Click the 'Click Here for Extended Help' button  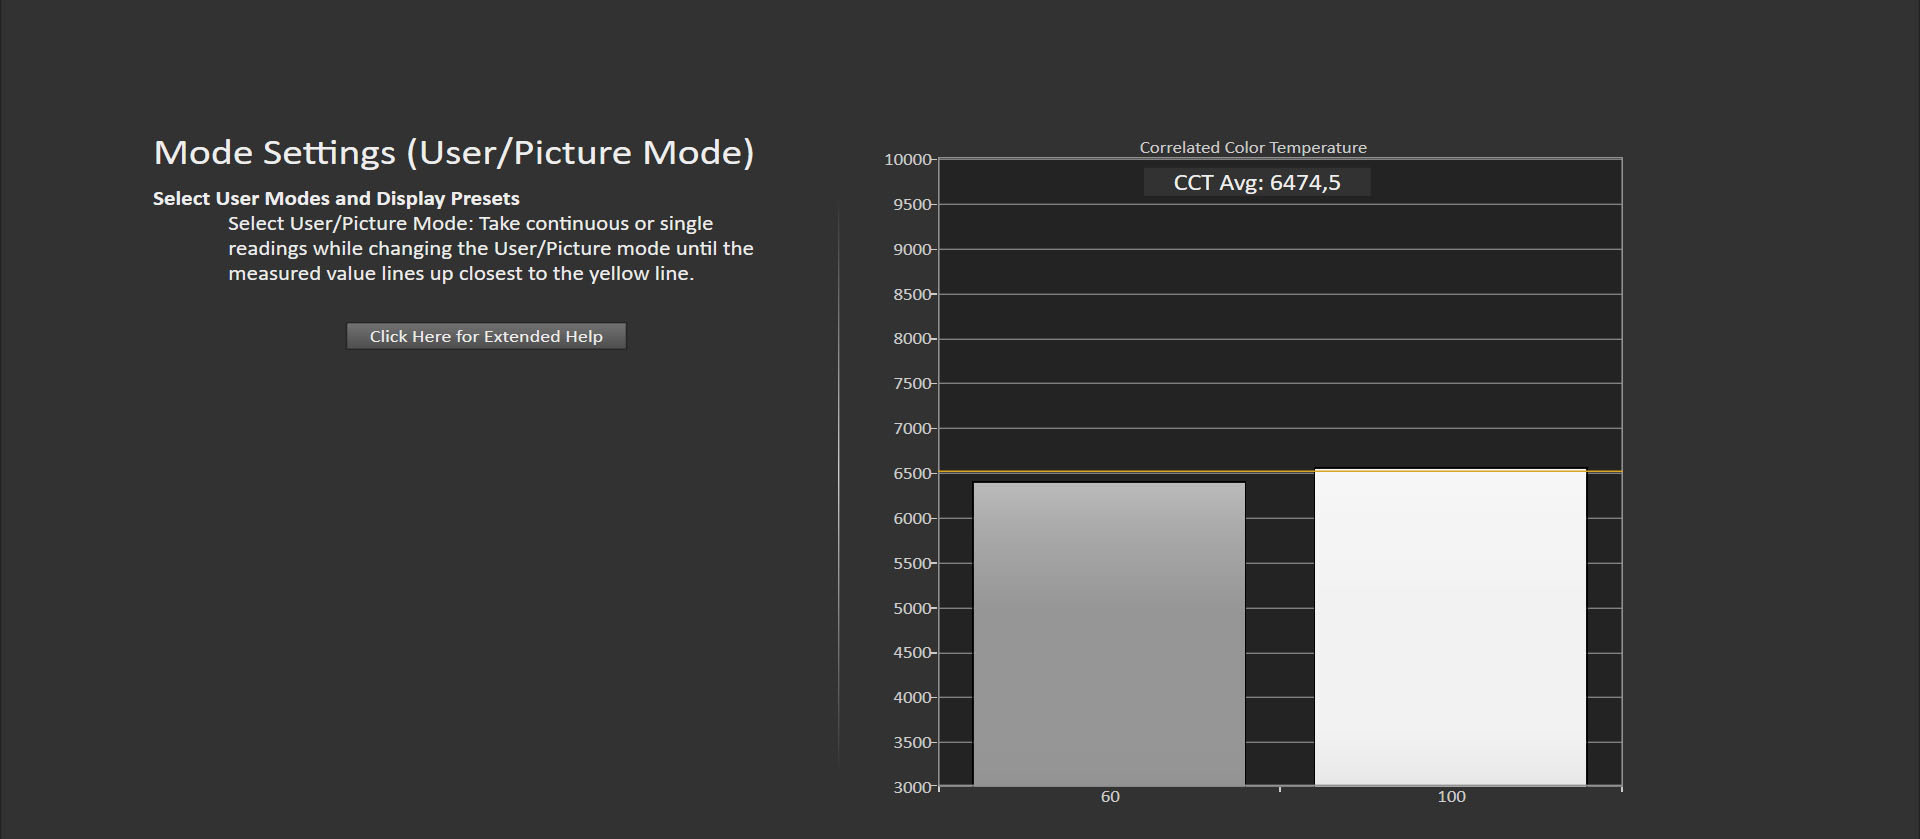(x=486, y=336)
